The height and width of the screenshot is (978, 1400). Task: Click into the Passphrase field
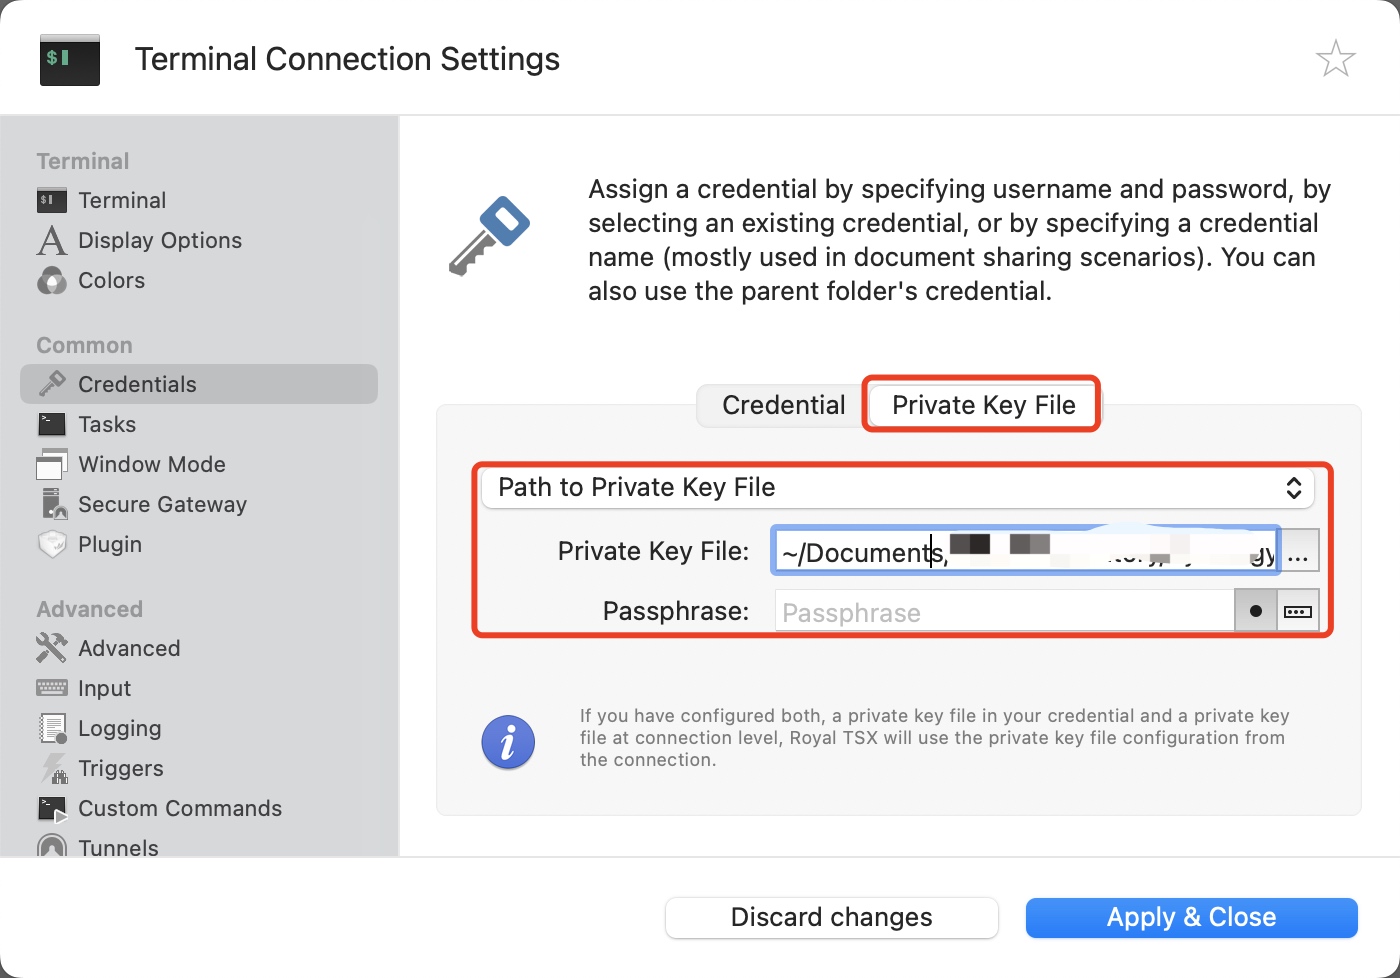click(x=1004, y=612)
